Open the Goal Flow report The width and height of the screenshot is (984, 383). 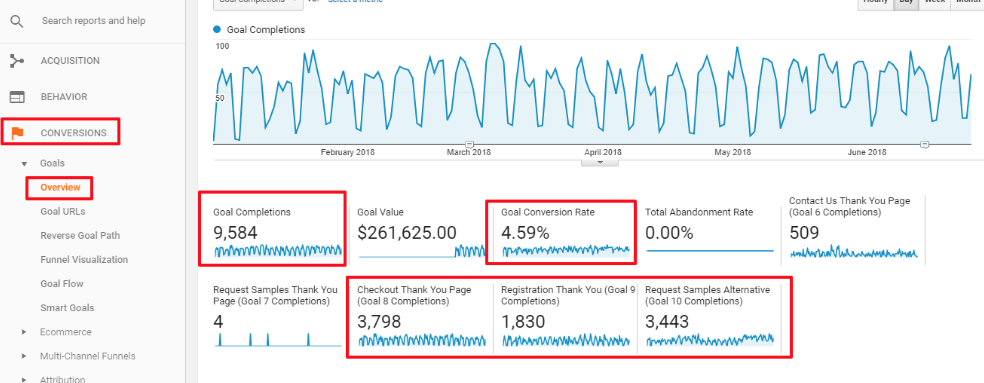click(x=62, y=284)
